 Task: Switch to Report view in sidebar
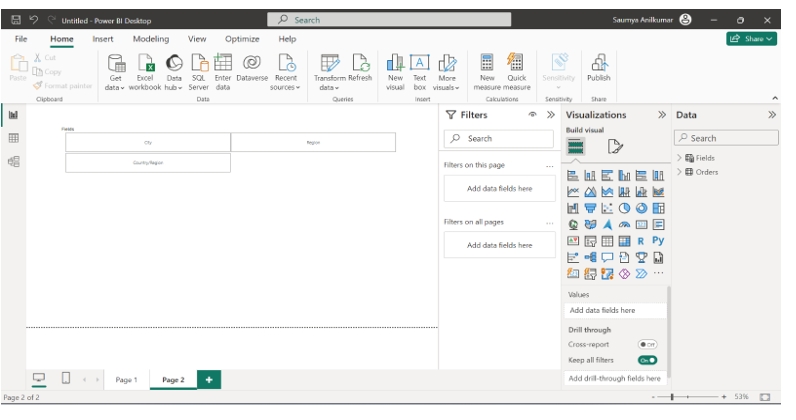pyautogui.click(x=13, y=115)
